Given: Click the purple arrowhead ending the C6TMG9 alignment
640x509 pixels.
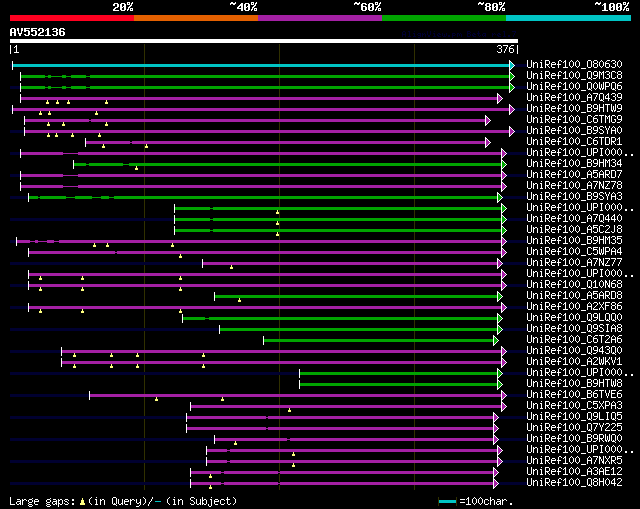Looking at the screenshot, I should click(x=487, y=120).
